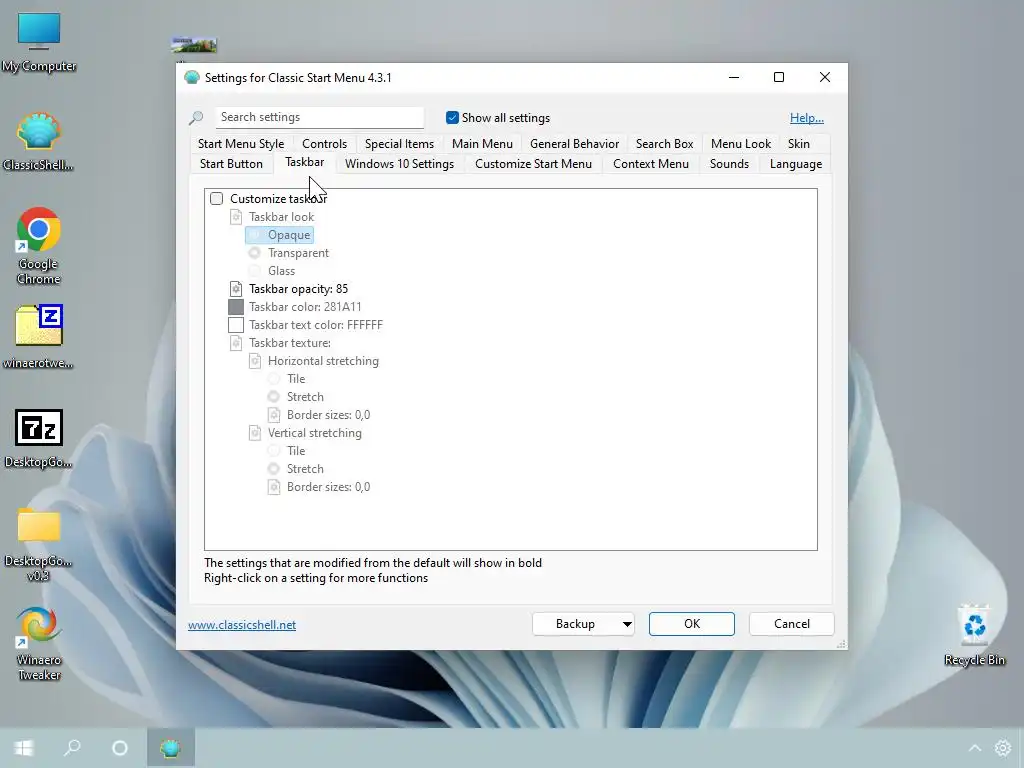Focus the Search settings field
Image resolution: width=1024 pixels, height=768 pixels.
(x=319, y=118)
